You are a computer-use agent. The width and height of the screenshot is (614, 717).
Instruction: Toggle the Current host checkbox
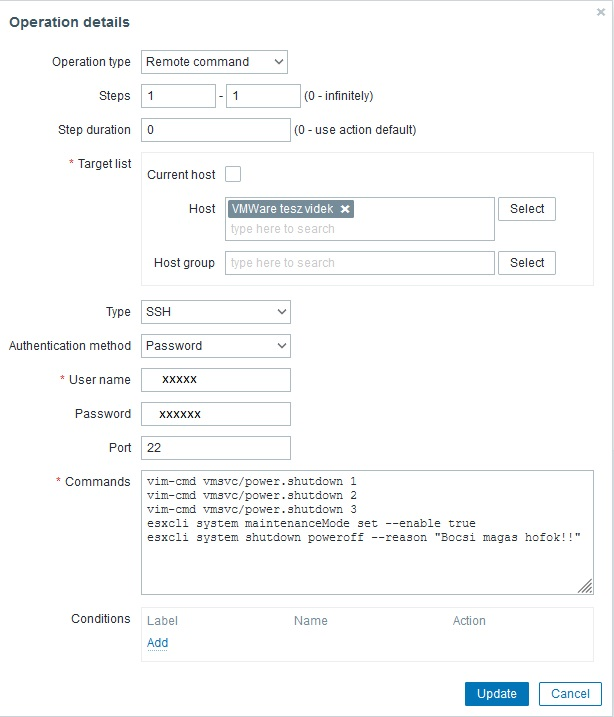coord(233,174)
